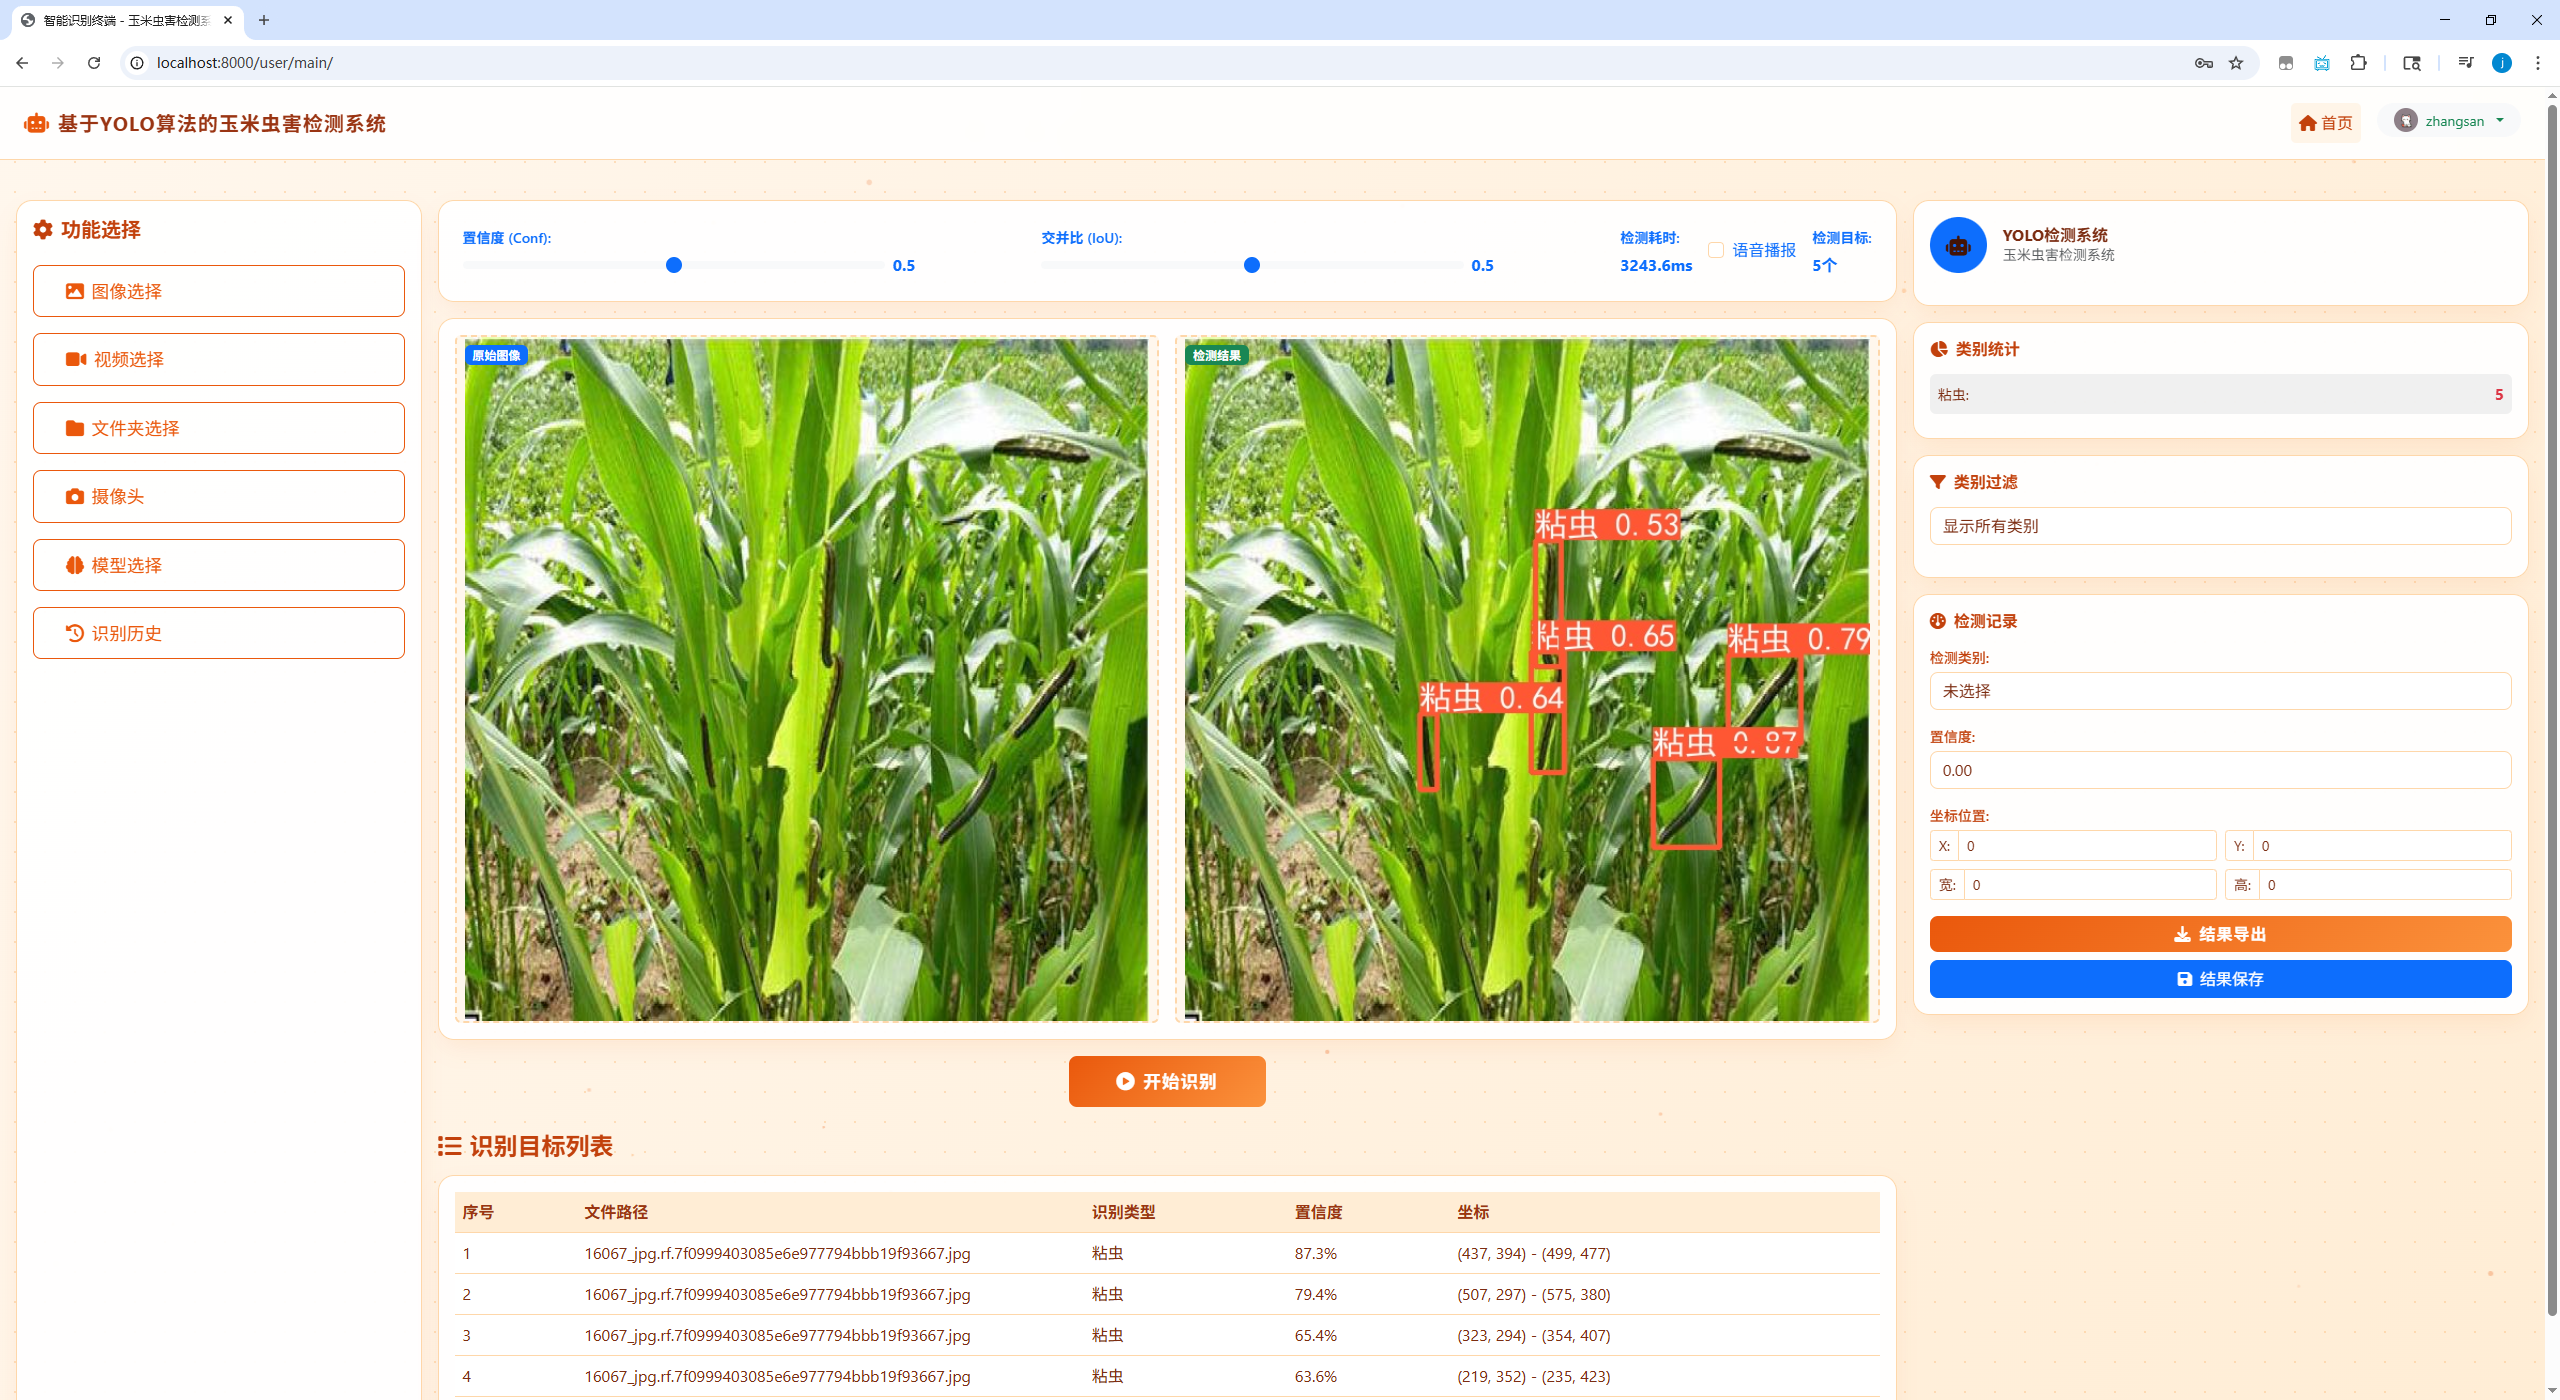Expand the 检测类别 未选择 dropdown

coord(2219,691)
